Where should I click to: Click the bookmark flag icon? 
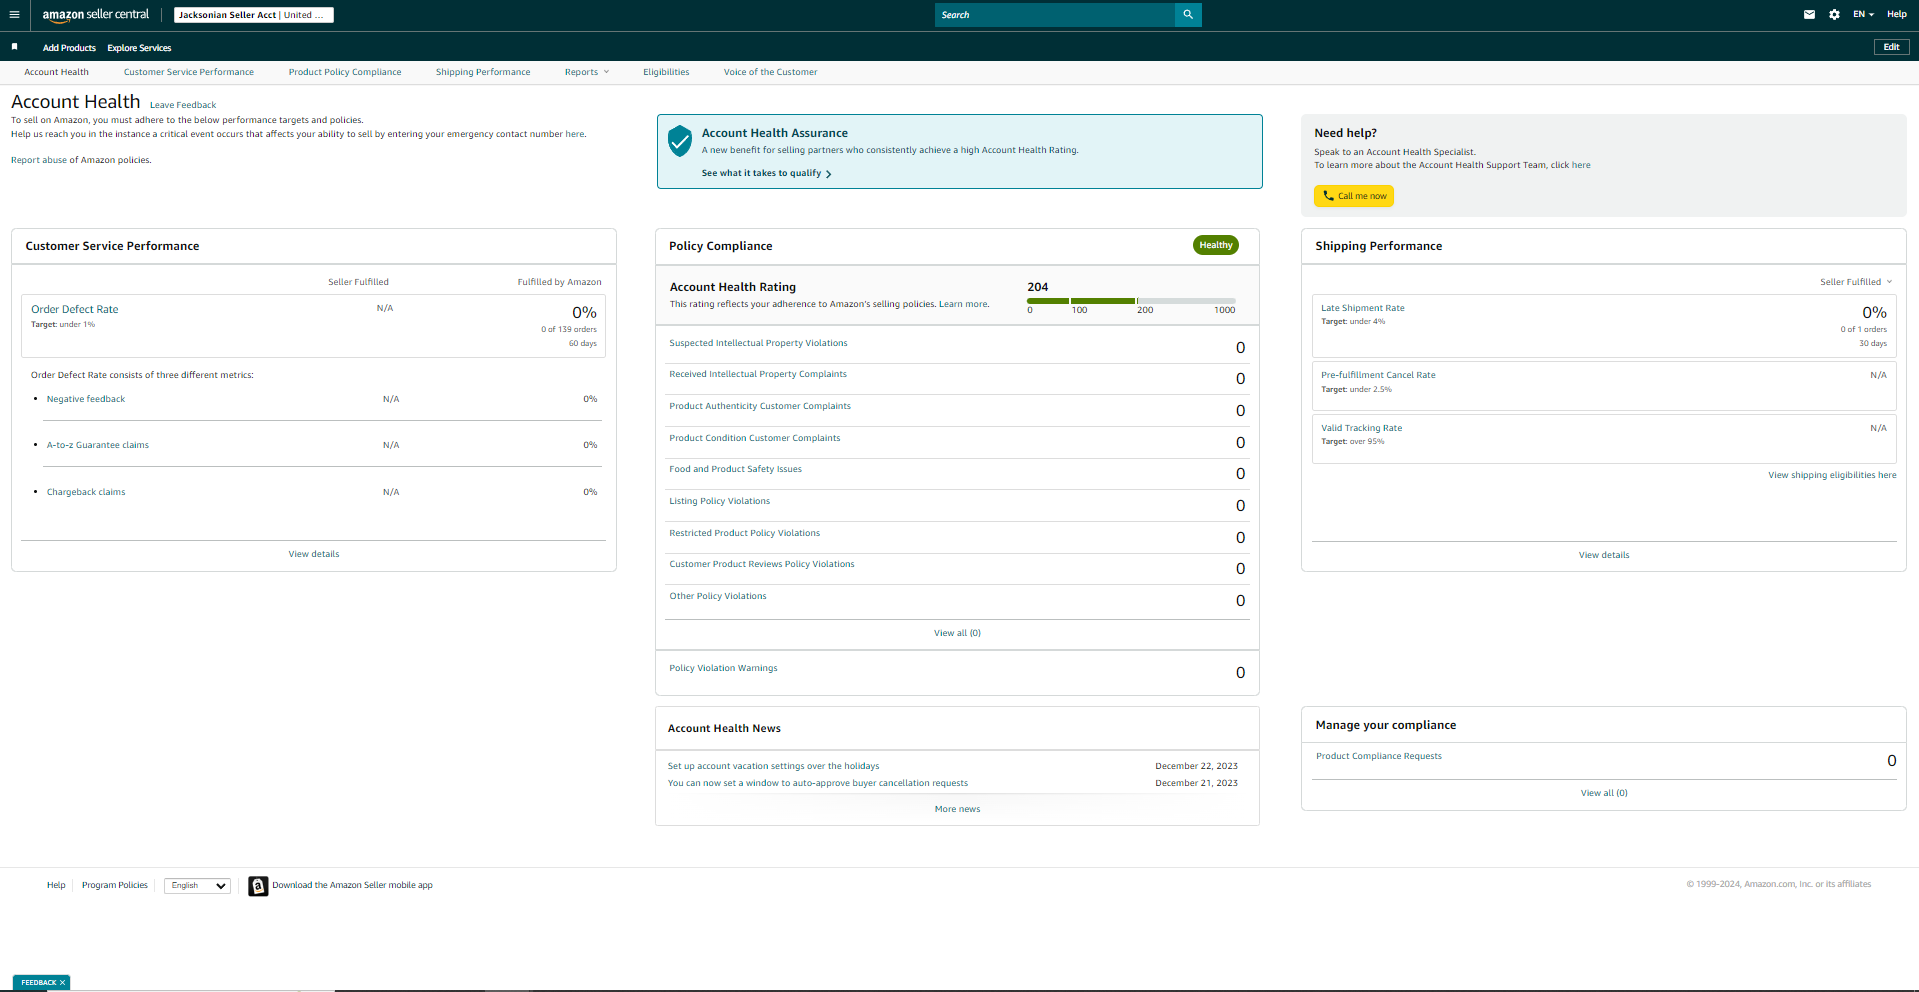(14, 47)
